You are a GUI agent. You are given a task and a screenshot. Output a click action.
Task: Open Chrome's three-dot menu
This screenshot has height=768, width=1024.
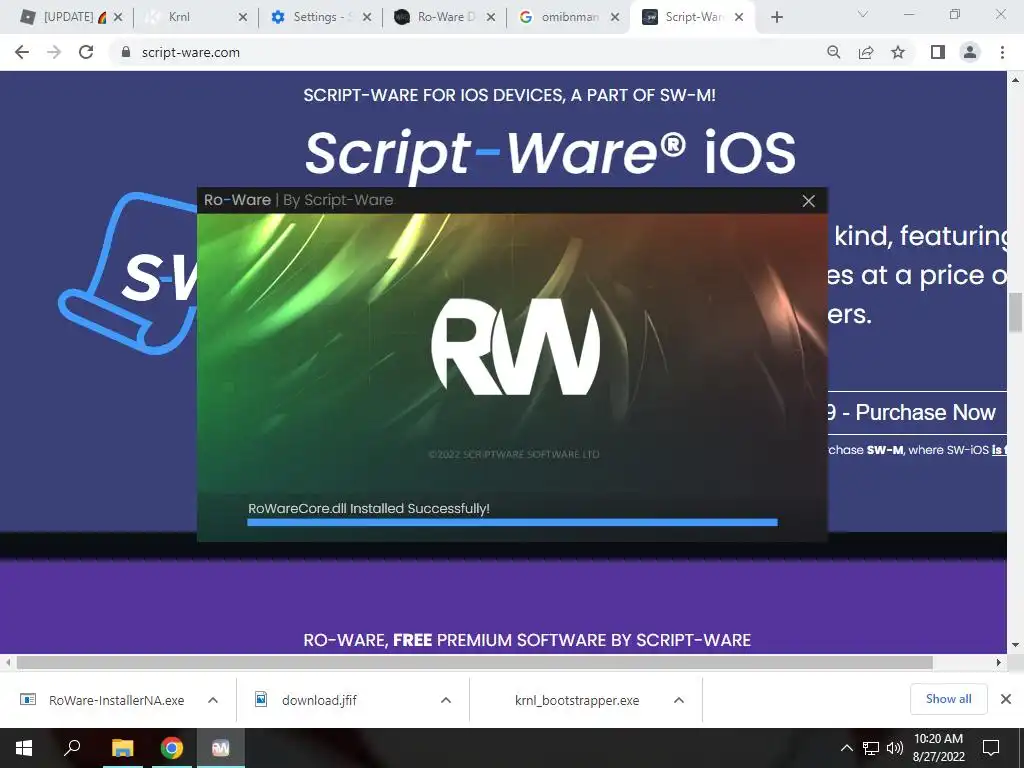point(1002,52)
